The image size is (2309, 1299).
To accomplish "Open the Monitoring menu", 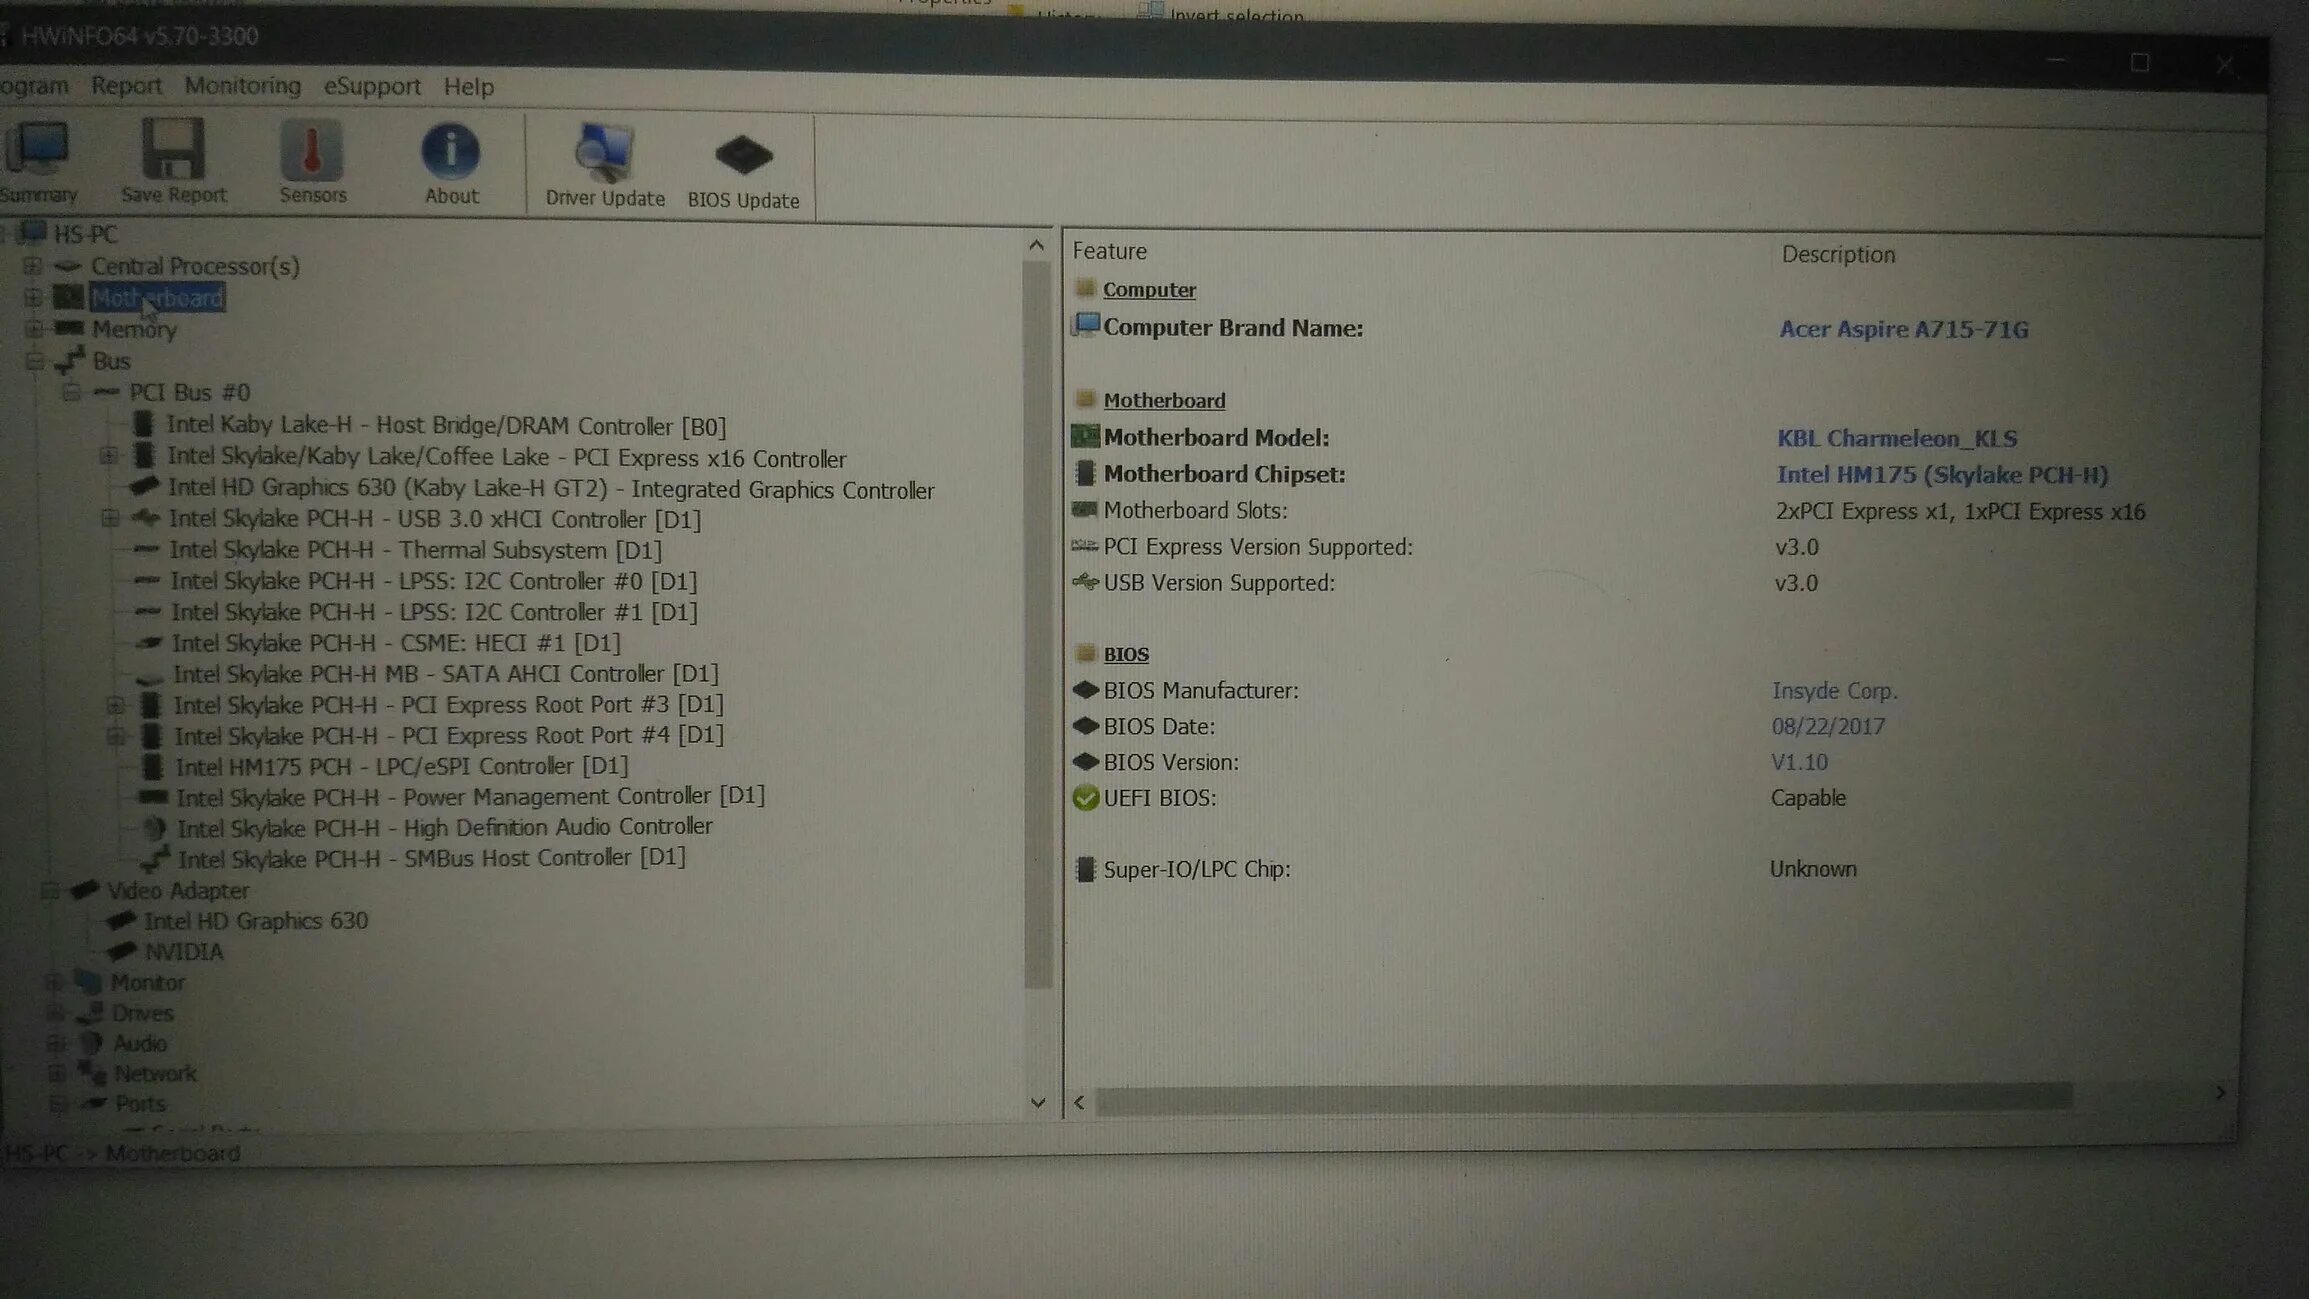I will (x=242, y=86).
